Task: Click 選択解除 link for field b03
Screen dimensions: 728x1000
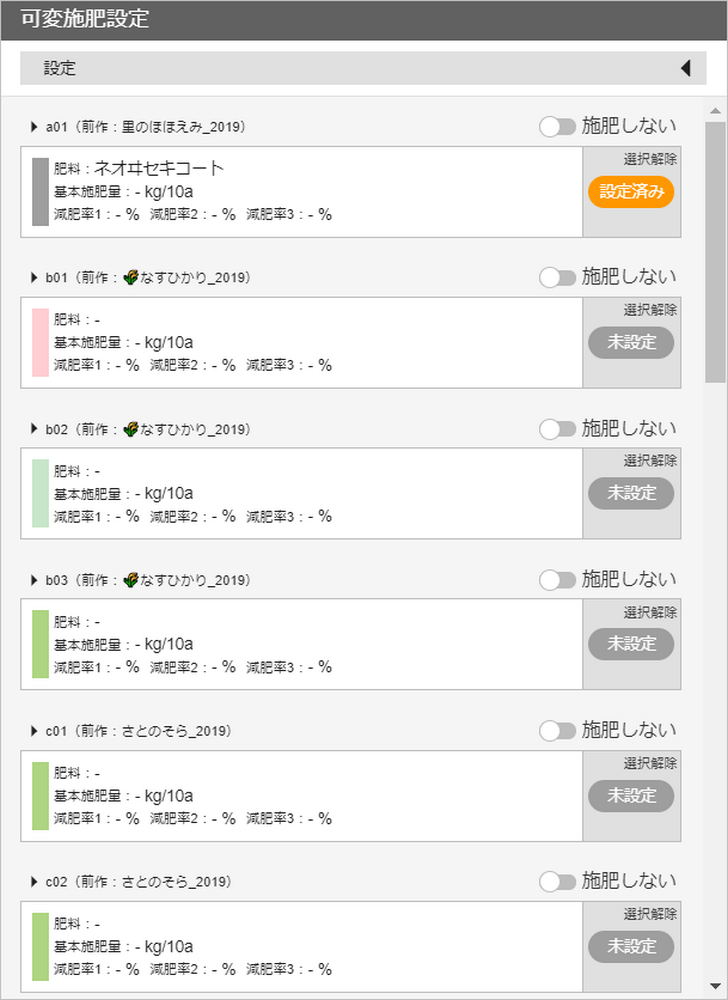Action: [x=650, y=612]
